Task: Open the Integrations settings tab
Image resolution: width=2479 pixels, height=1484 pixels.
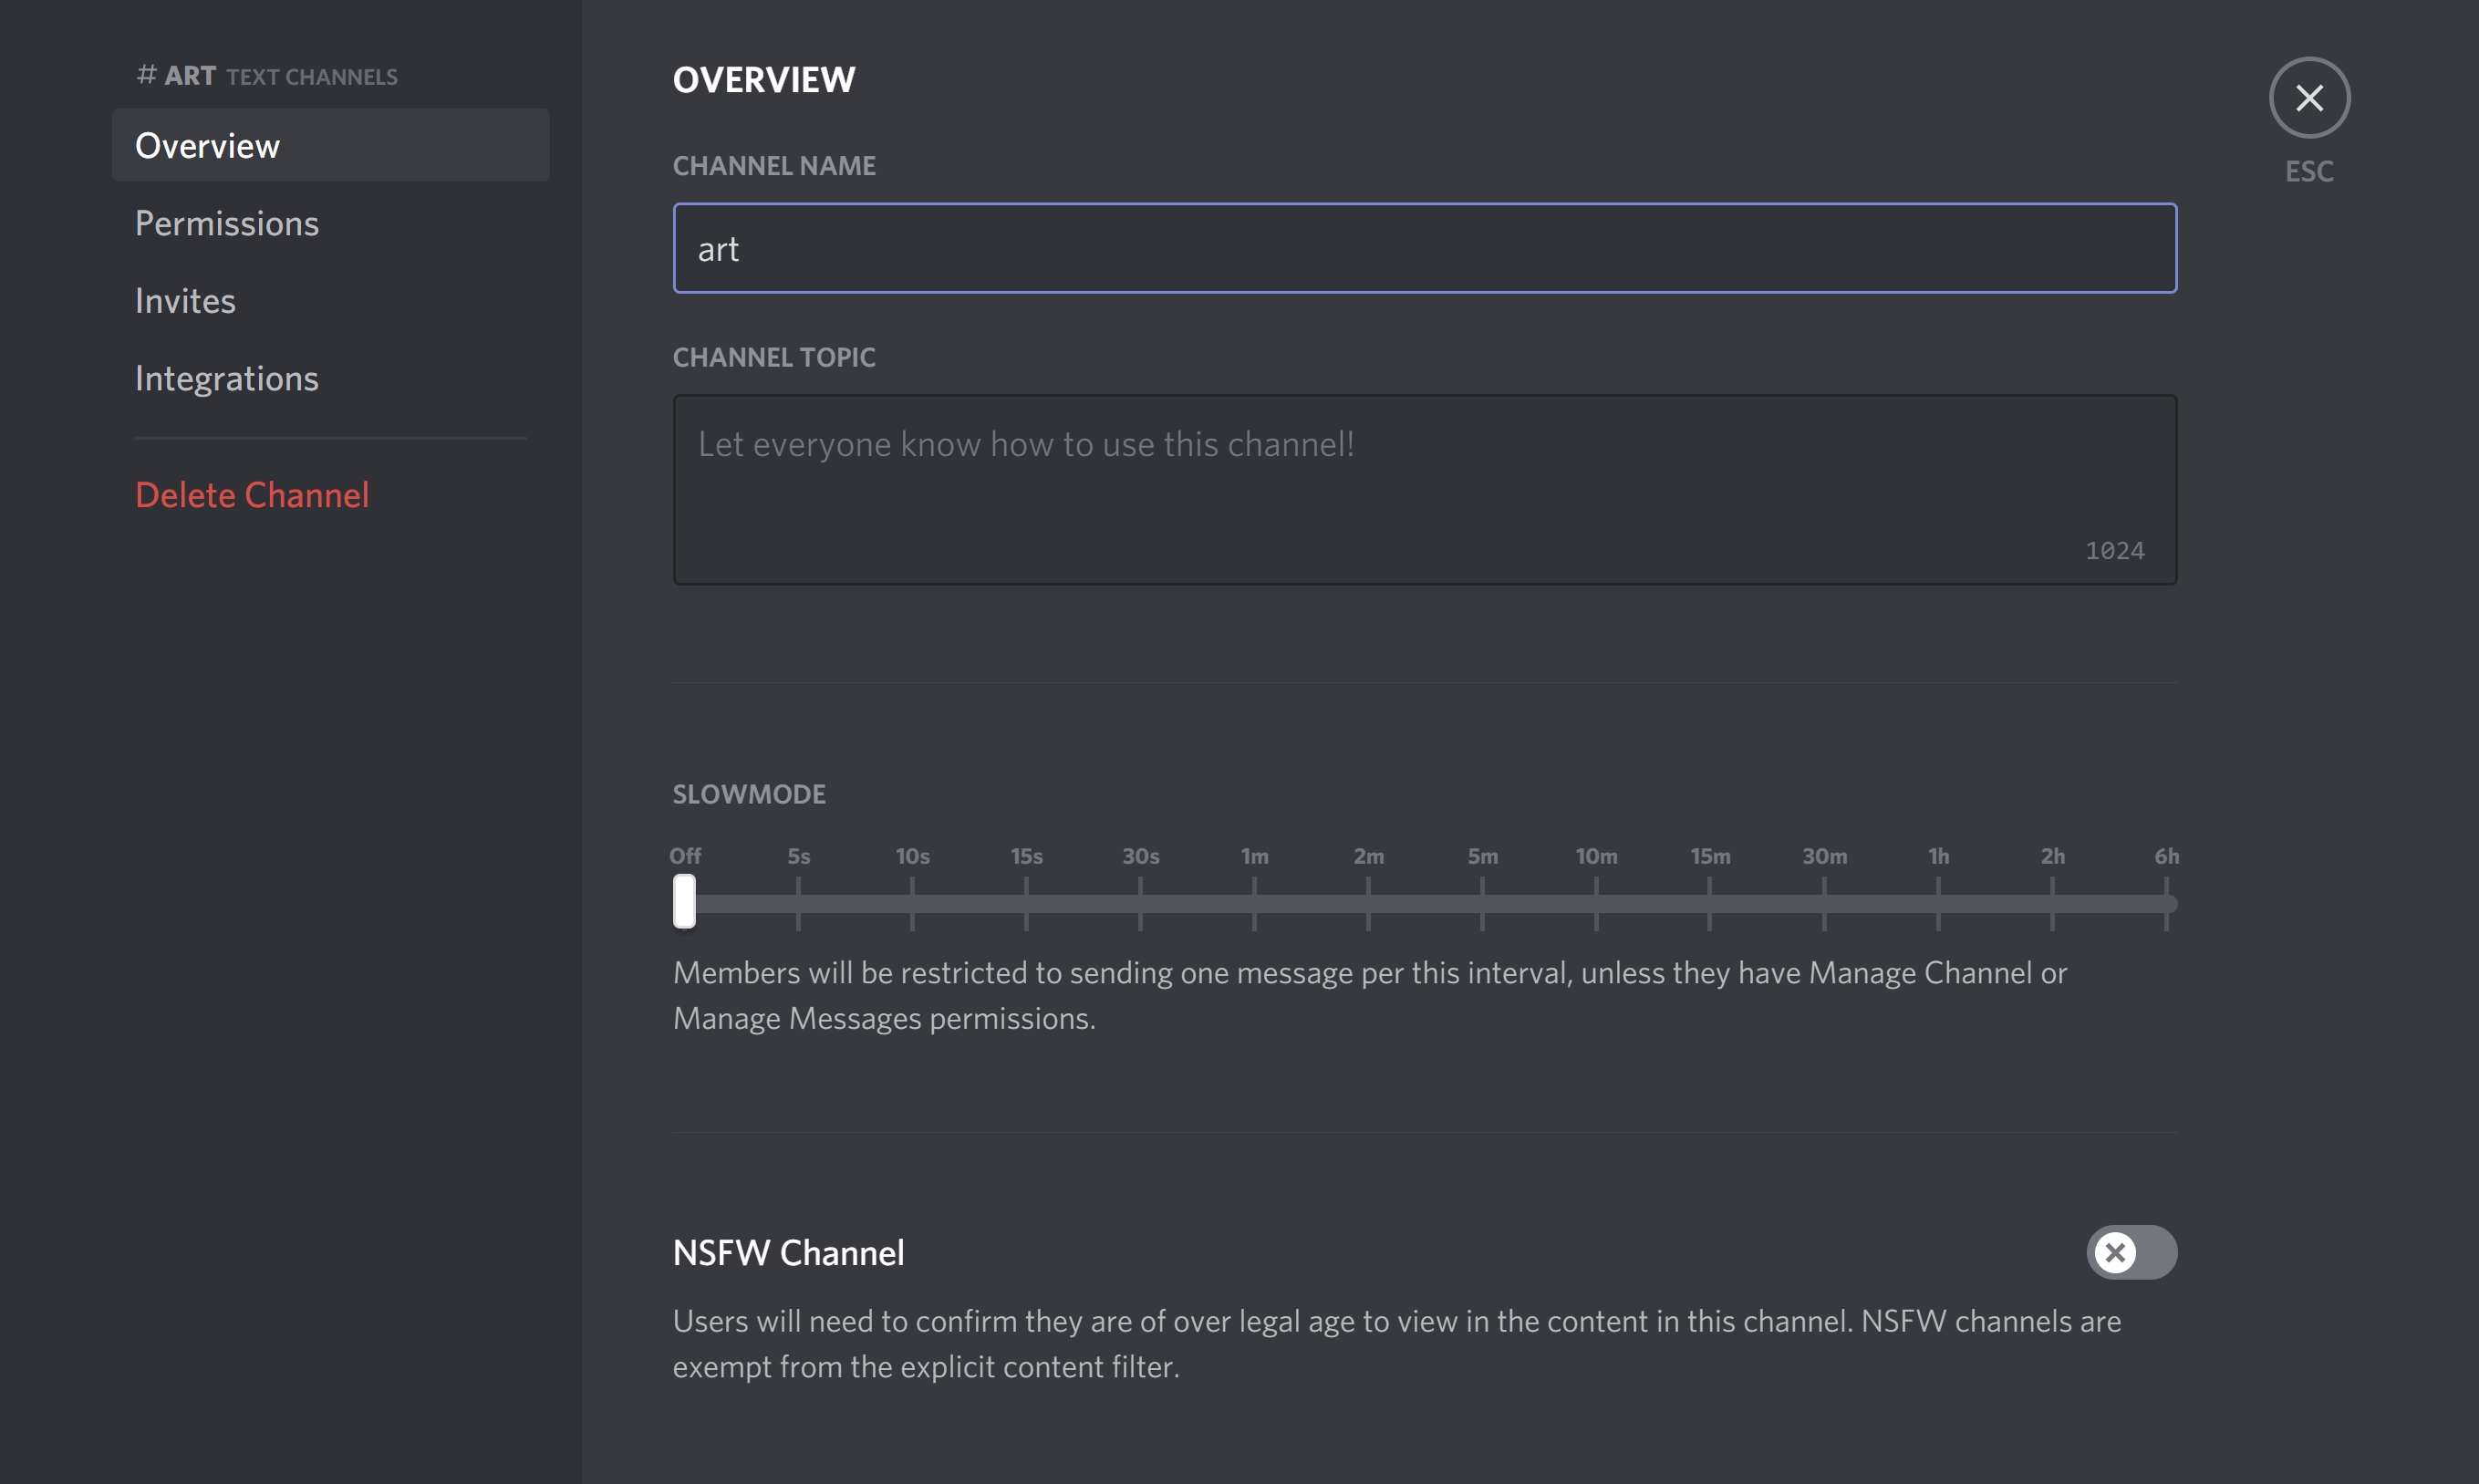Action: click(x=331, y=379)
